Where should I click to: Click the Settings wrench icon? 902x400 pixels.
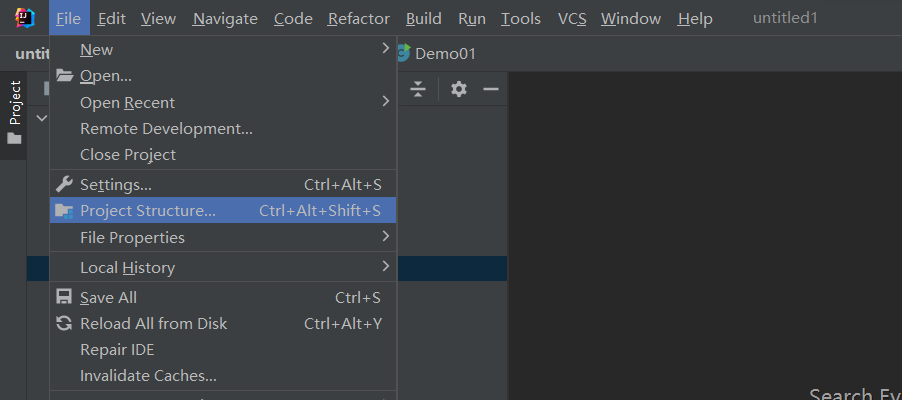point(64,184)
